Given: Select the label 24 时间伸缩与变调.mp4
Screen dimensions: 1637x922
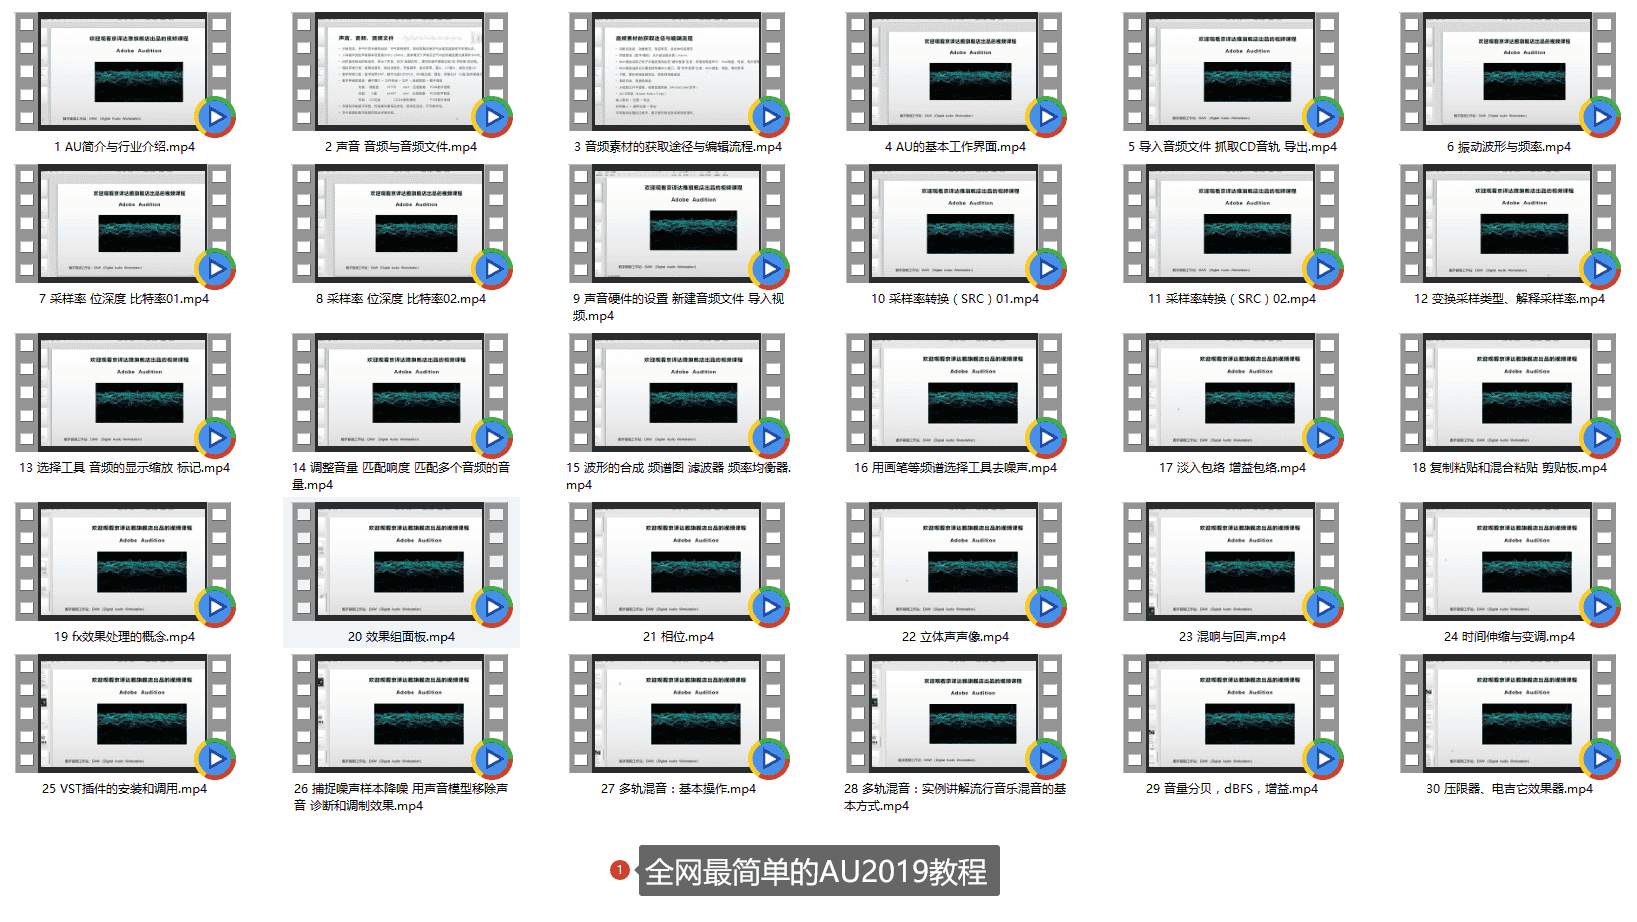Looking at the screenshot, I should click(x=1509, y=636).
